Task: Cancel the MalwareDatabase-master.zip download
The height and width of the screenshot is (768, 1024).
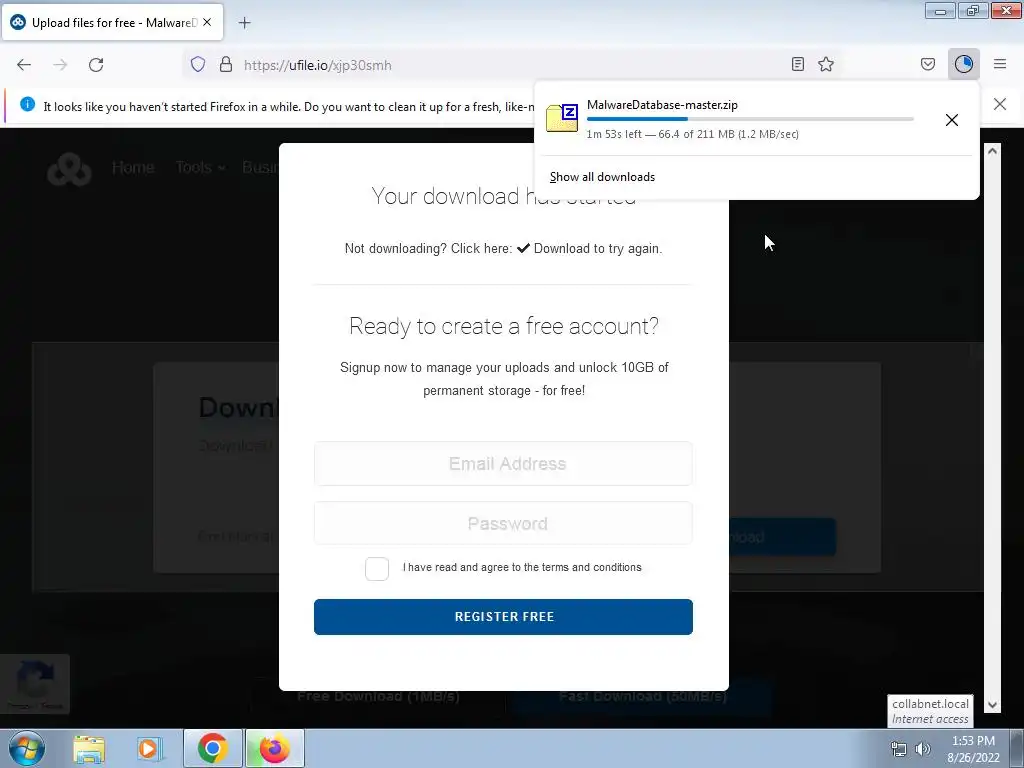Action: (x=952, y=120)
